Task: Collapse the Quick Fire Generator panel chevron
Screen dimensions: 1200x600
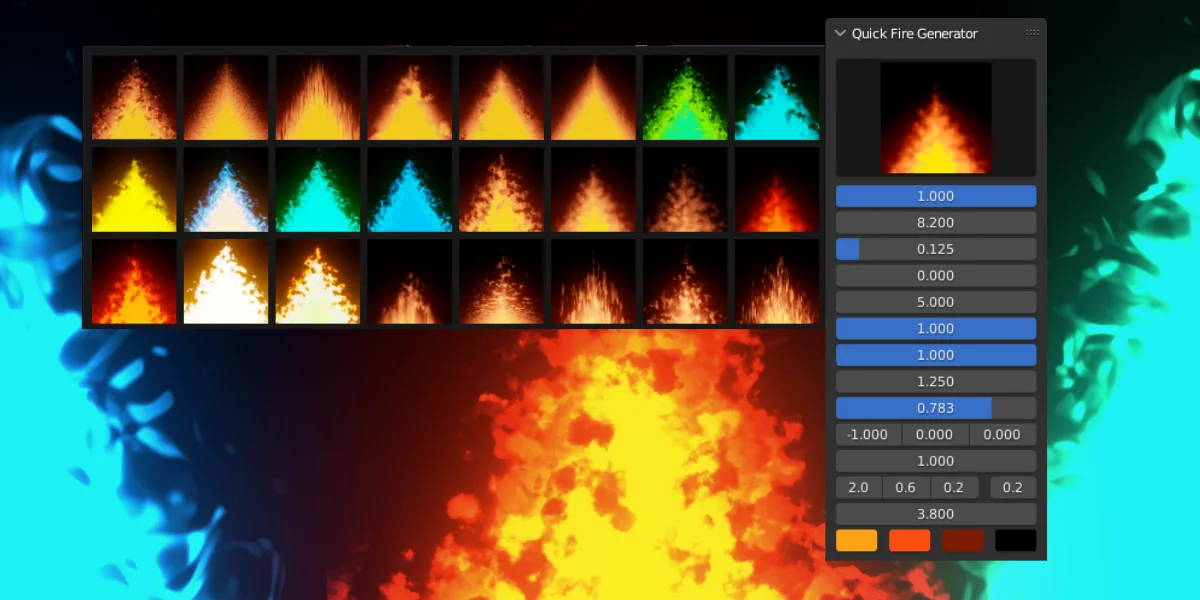Action: coord(840,33)
